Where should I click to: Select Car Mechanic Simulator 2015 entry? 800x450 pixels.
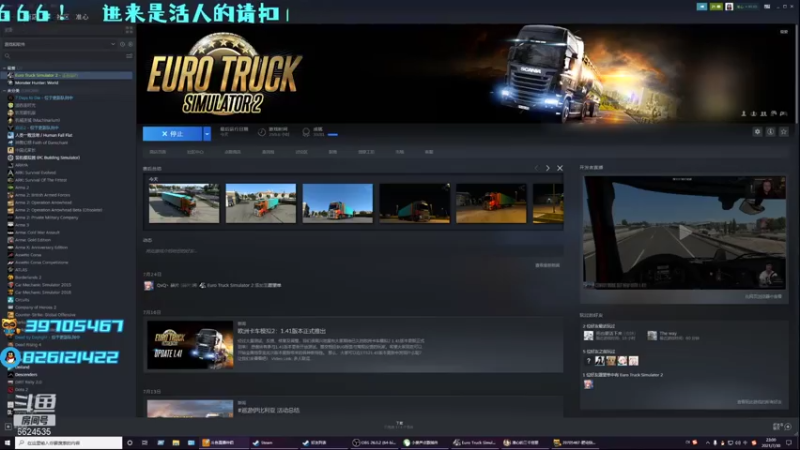click(x=66, y=285)
